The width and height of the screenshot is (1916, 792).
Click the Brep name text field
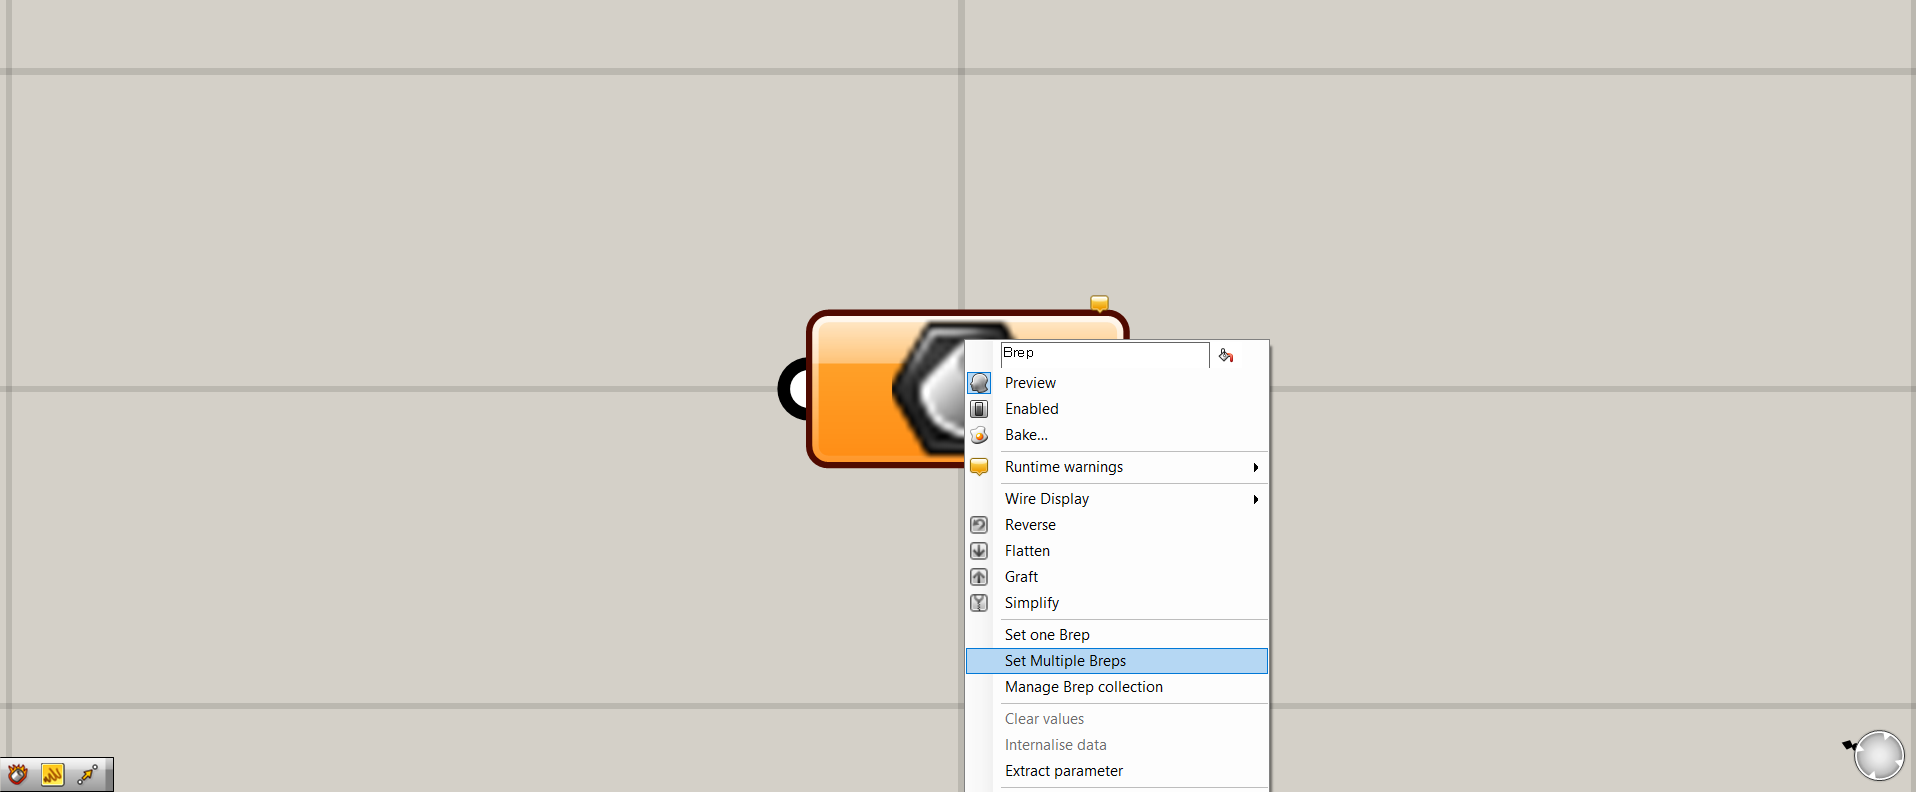pos(1105,355)
